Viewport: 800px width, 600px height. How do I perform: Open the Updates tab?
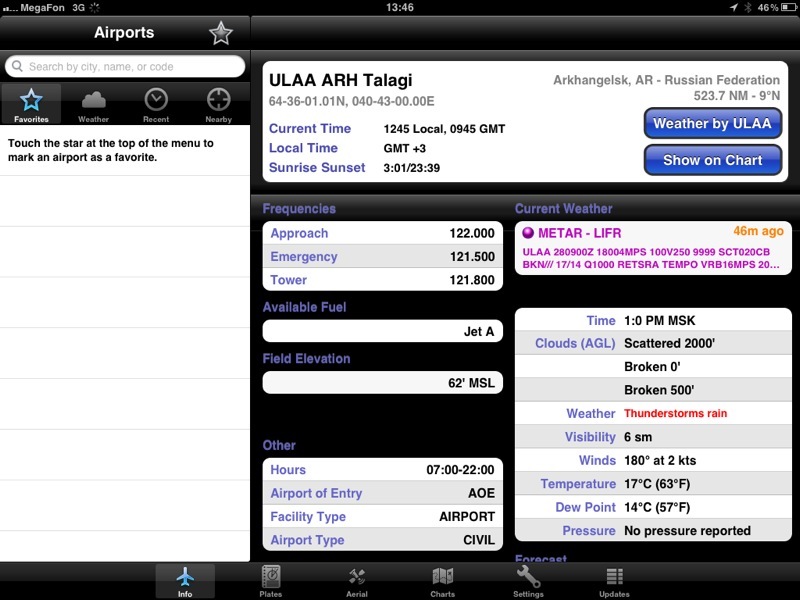pos(614,580)
